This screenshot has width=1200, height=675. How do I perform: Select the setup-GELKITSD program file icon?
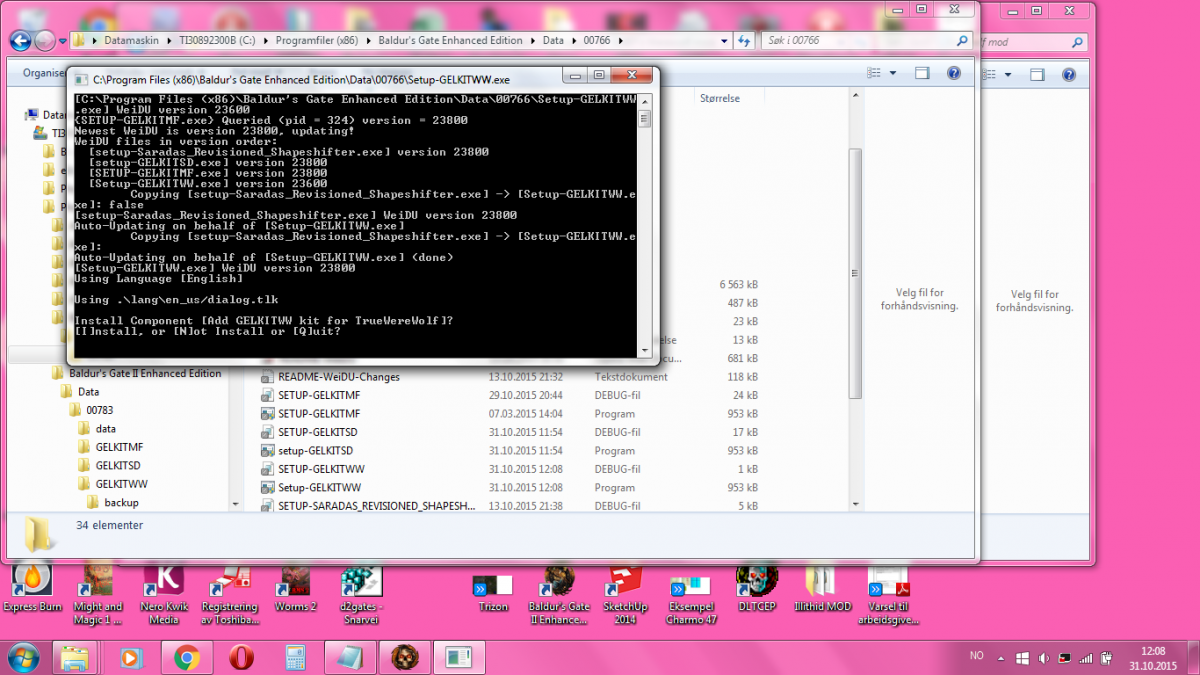coord(267,451)
